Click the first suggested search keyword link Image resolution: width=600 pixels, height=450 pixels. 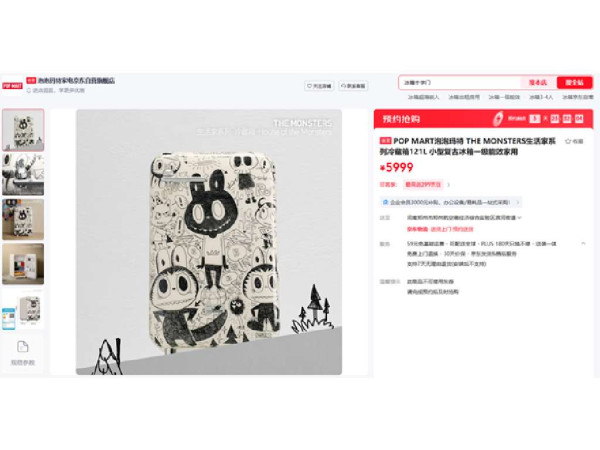tap(424, 97)
